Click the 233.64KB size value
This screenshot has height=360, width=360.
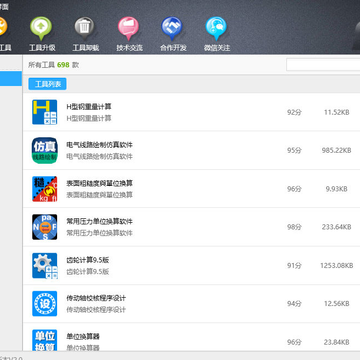[x=336, y=227]
